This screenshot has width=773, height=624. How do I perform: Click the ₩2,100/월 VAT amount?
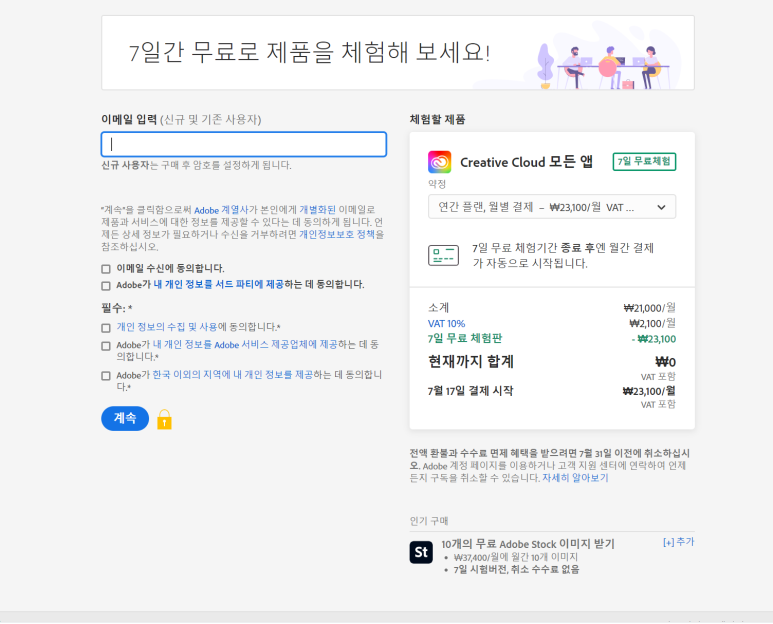point(652,323)
